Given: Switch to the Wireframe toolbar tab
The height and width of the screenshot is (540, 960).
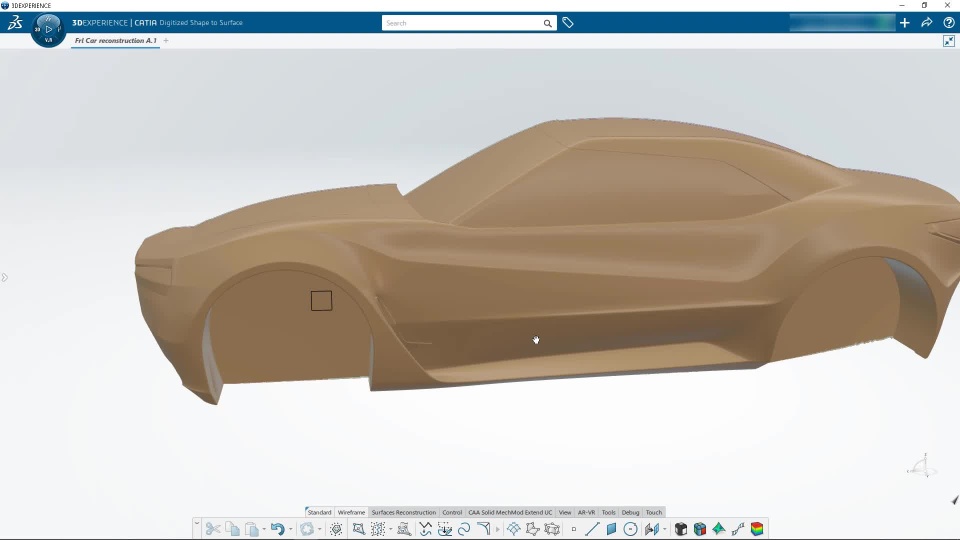Looking at the screenshot, I should (x=351, y=512).
